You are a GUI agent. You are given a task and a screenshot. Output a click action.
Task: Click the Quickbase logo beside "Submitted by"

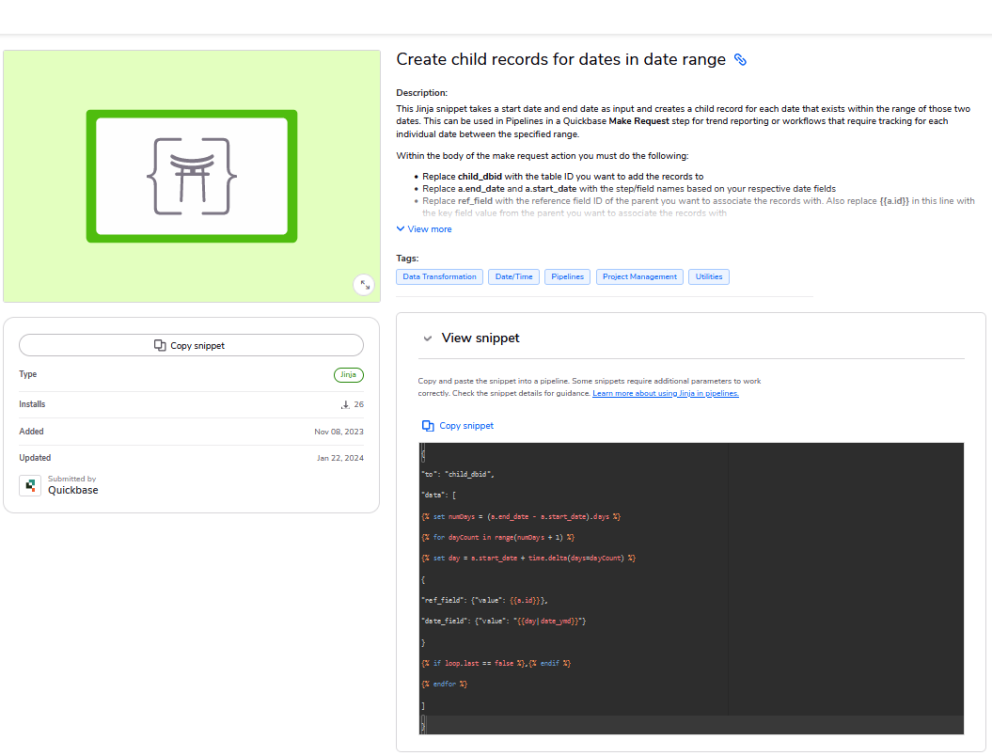tap(30, 484)
